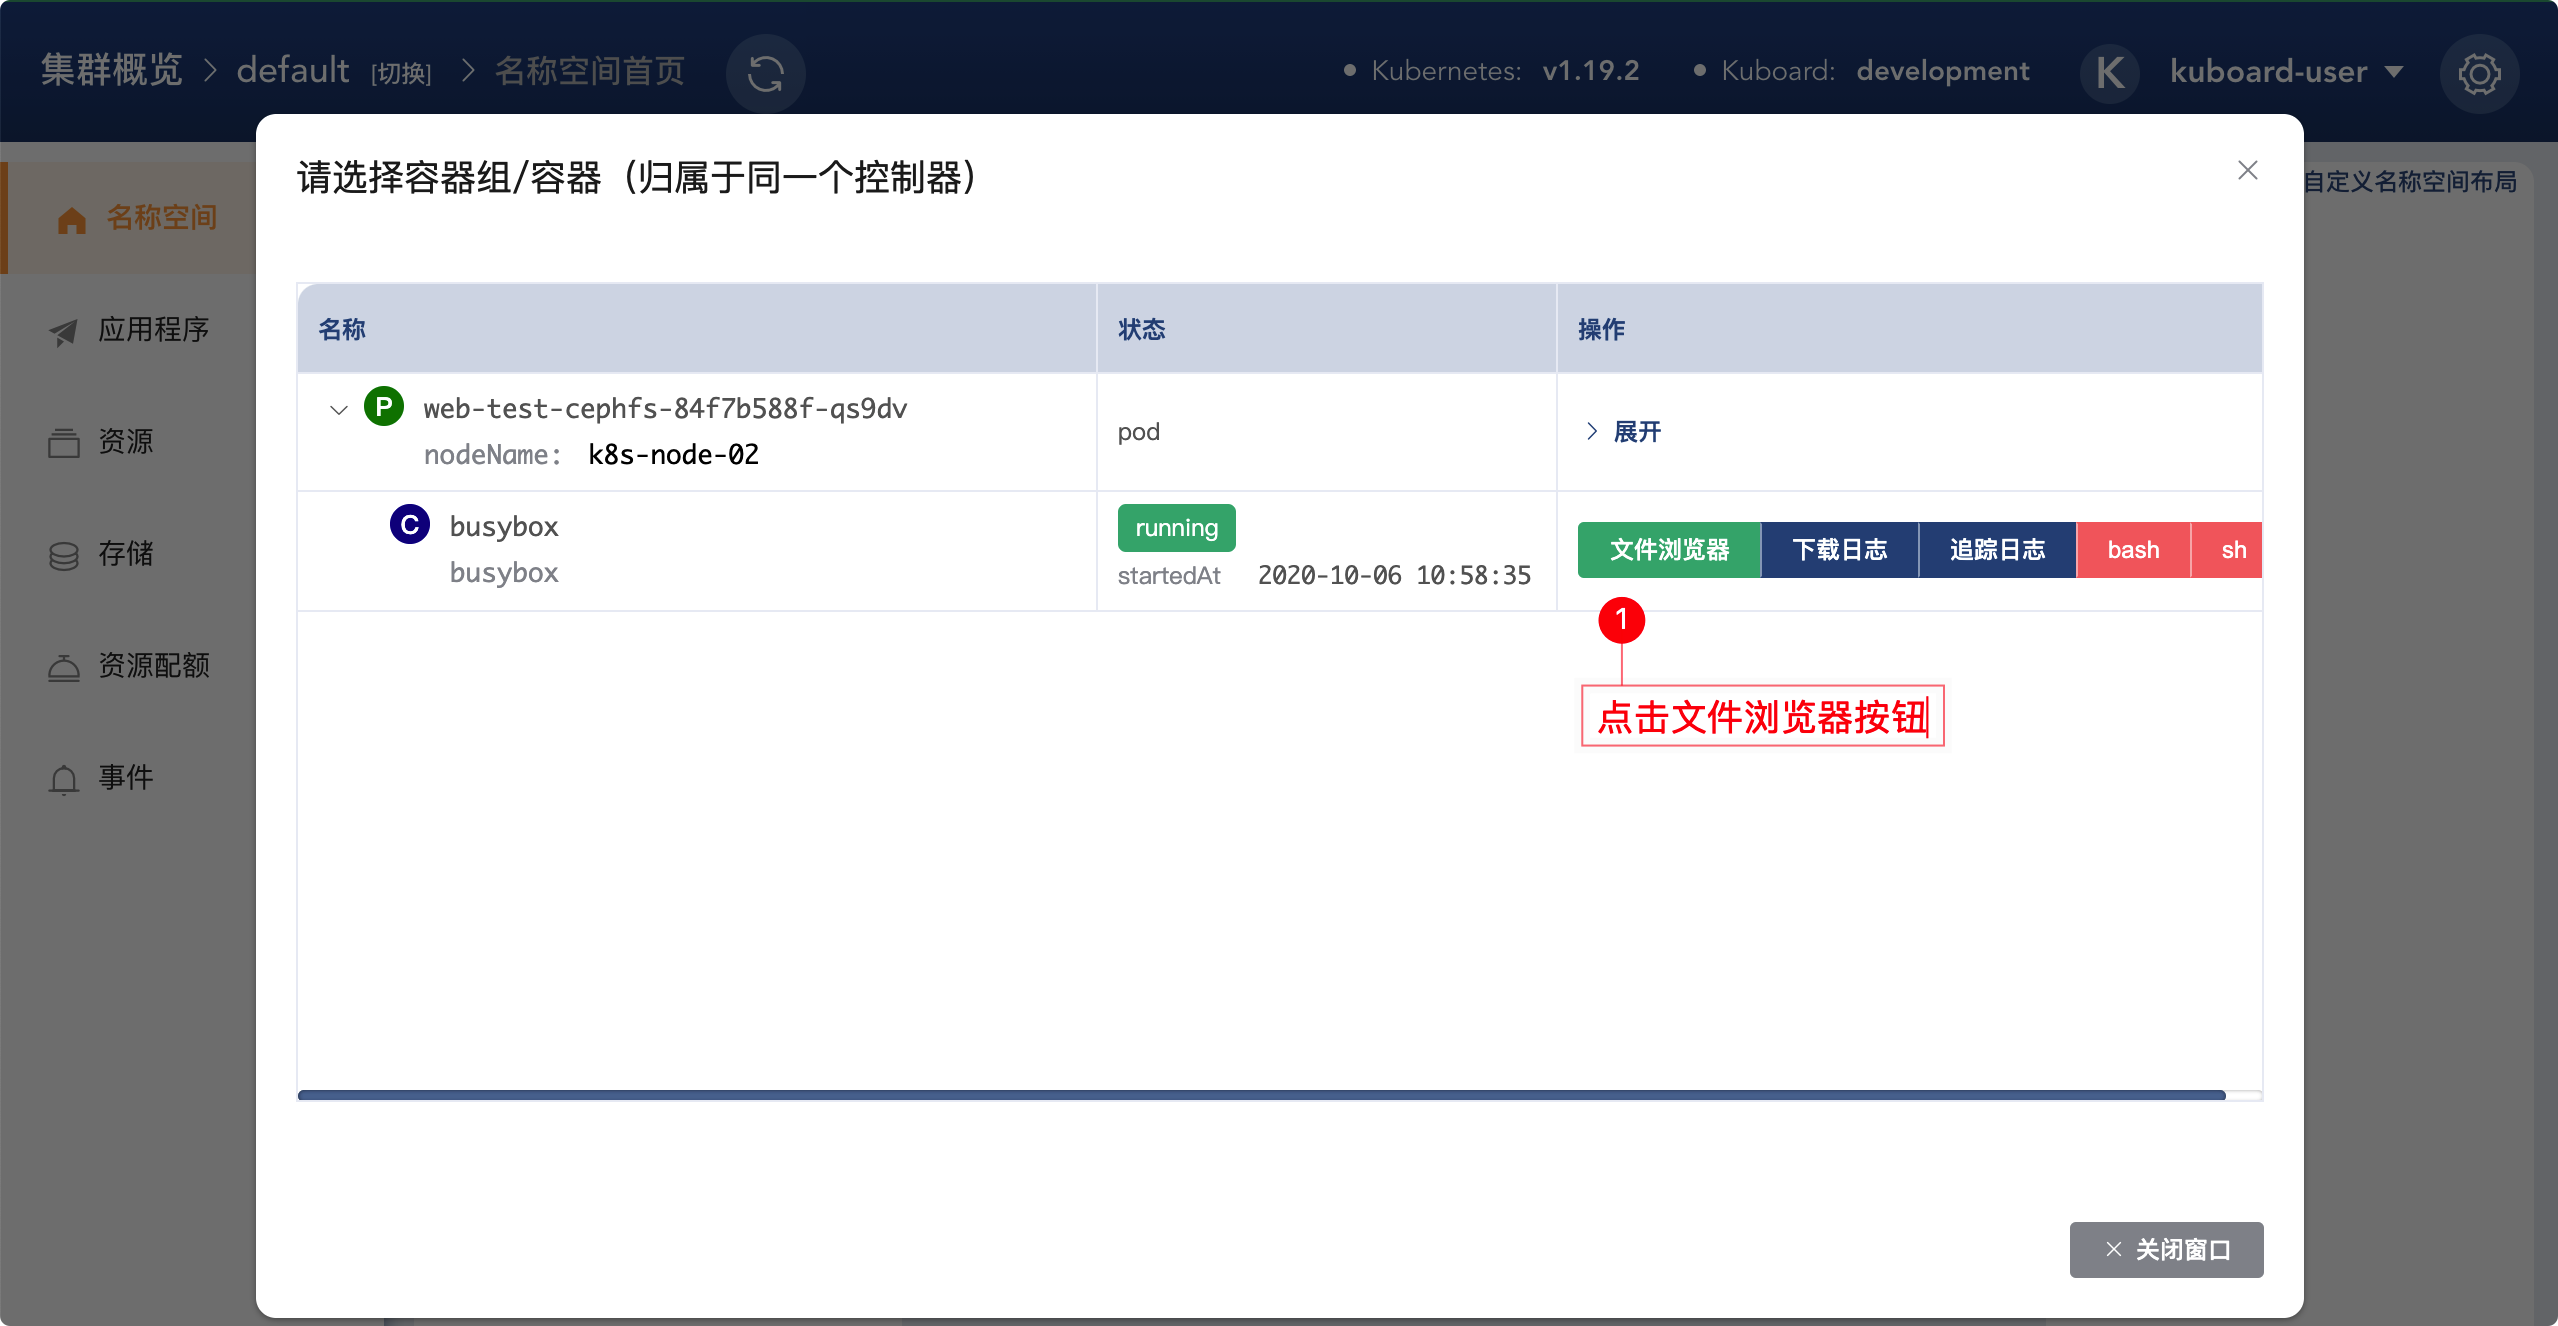Open an sh terminal for busybox
The width and height of the screenshot is (2558, 1326).
[2227, 550]
